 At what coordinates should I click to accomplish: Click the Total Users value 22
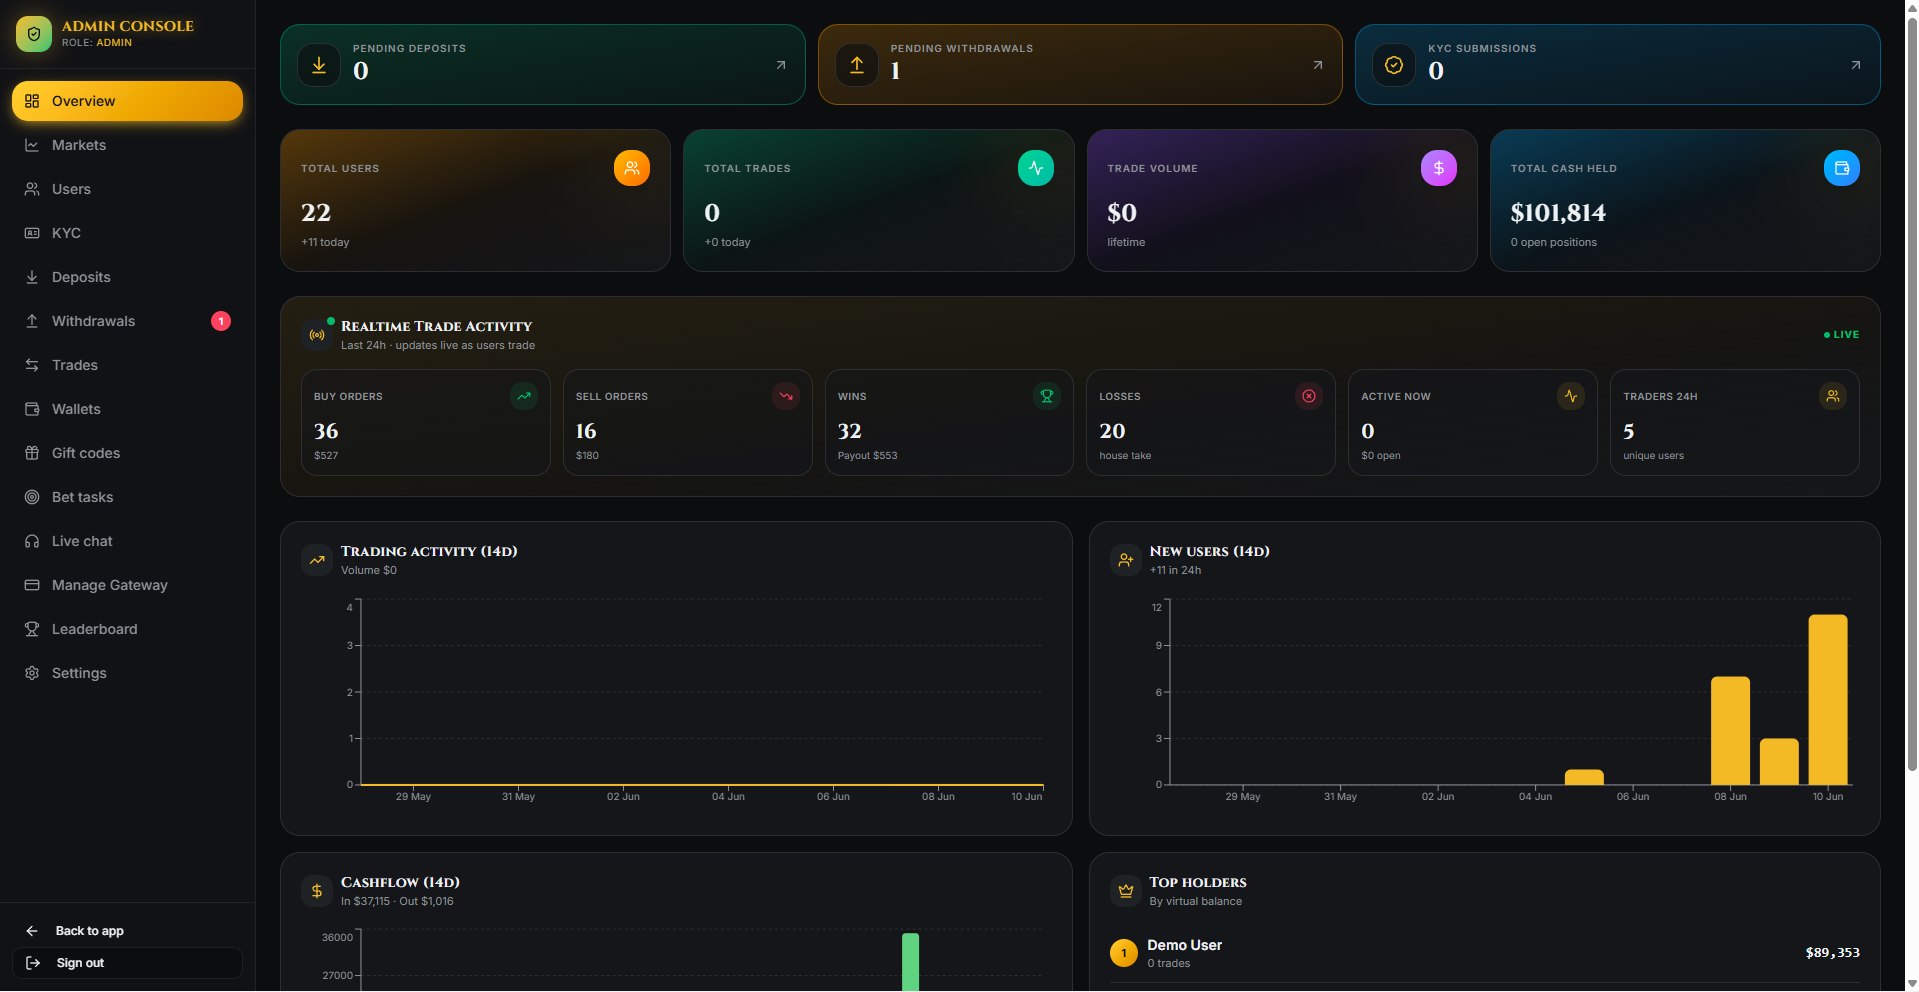[316, 213]
